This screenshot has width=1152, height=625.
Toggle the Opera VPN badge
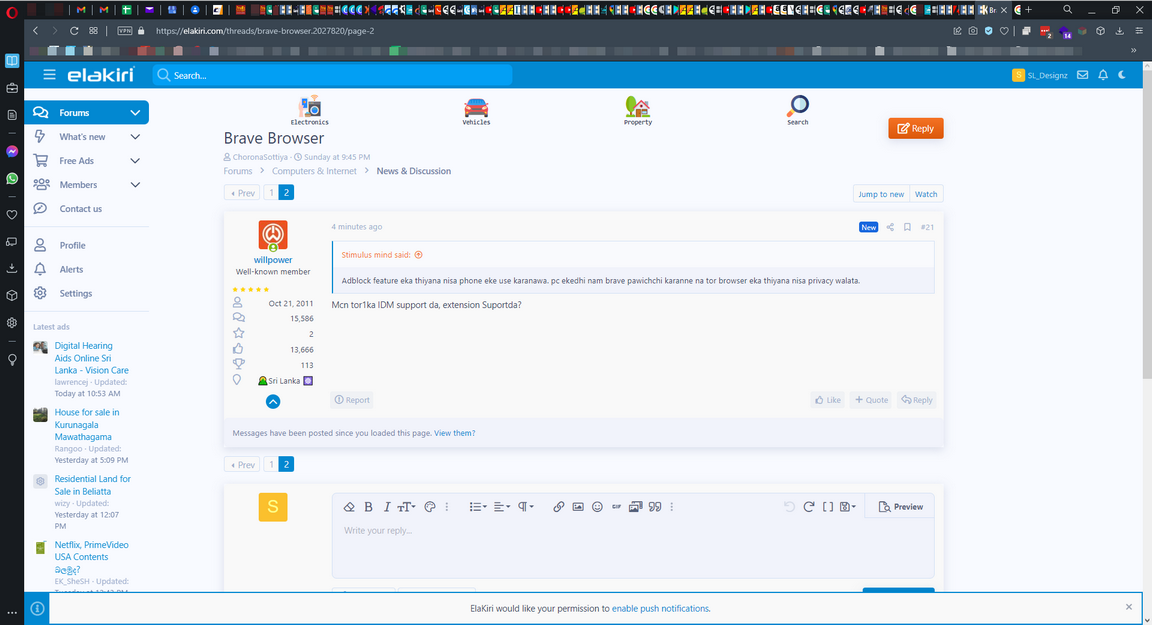pyautogui.click(x=125, y=31)
